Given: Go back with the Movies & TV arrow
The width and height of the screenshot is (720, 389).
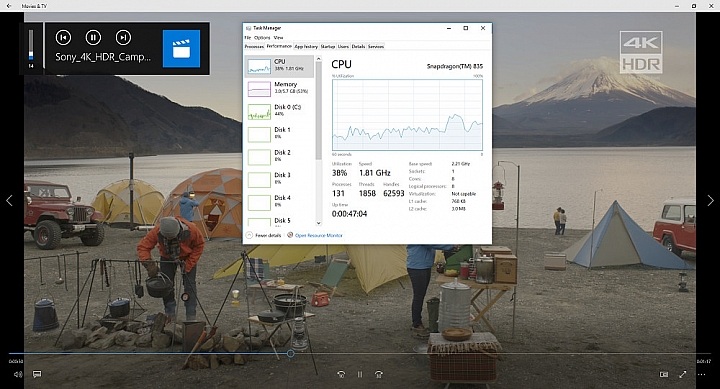Looking at the screenshot, I should (x=9, y=6).
